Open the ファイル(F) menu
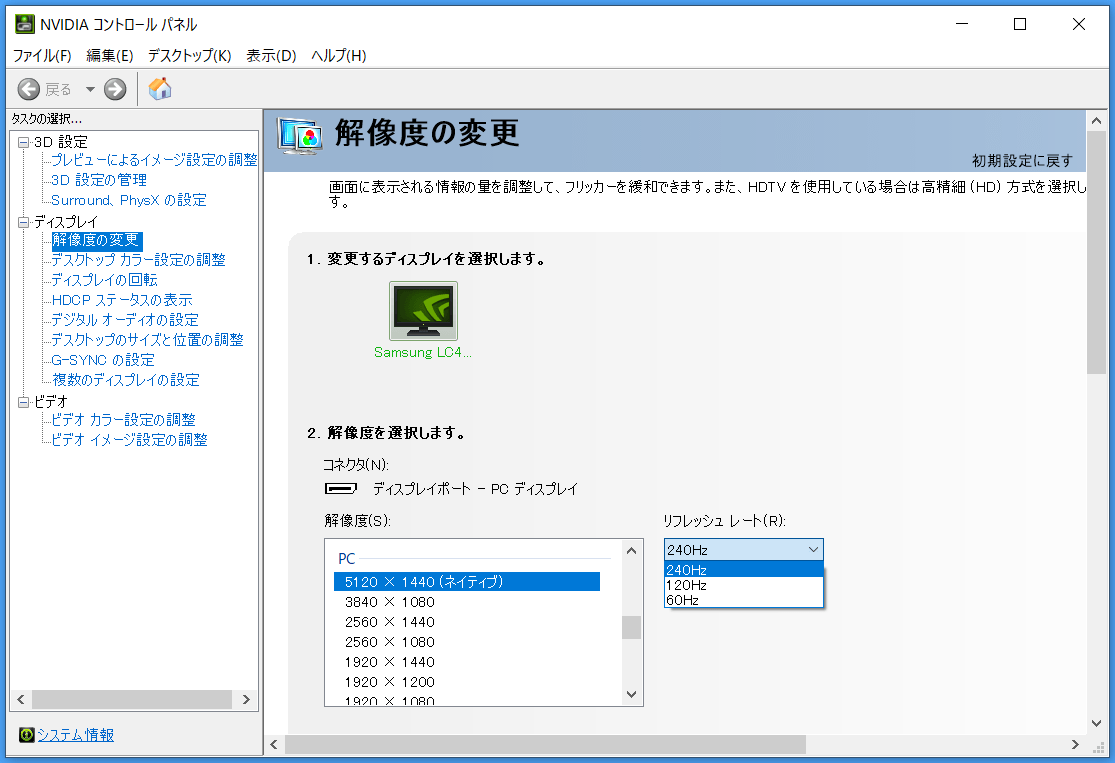 pyautogui.click(x=42, y=55)
